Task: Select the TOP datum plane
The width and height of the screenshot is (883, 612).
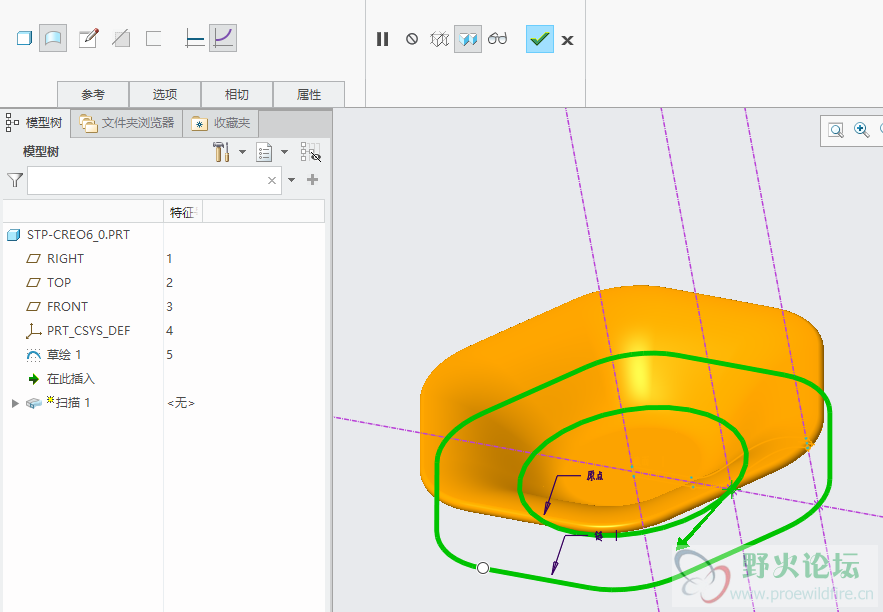Action: click(59, 283)
